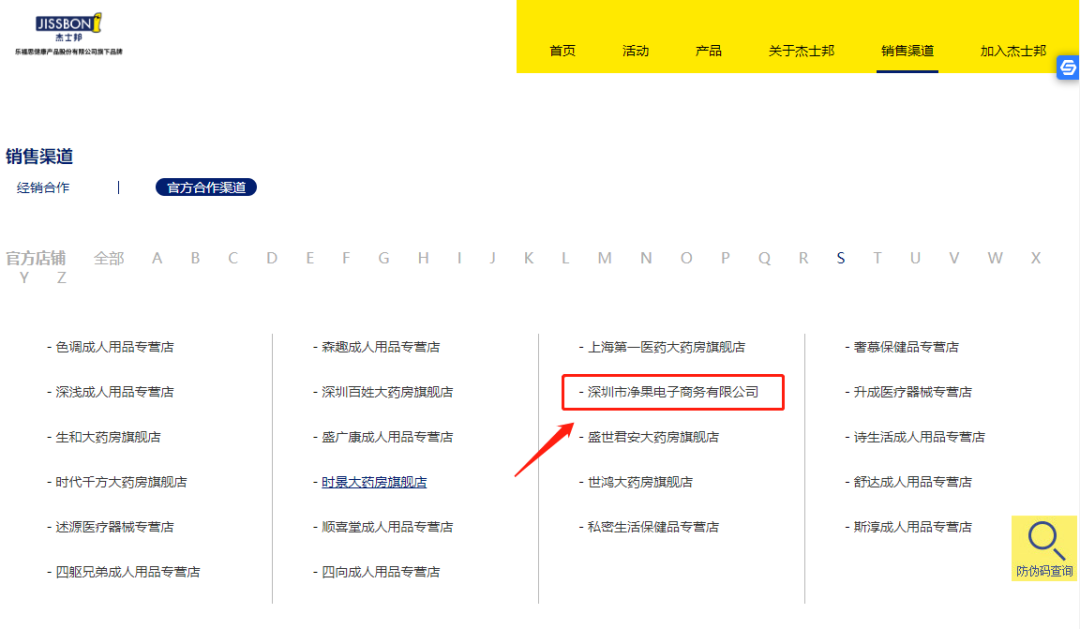Select the 官方合作渠道 tab
This screenshot has height=629, width=1080.
pos(206,187)
